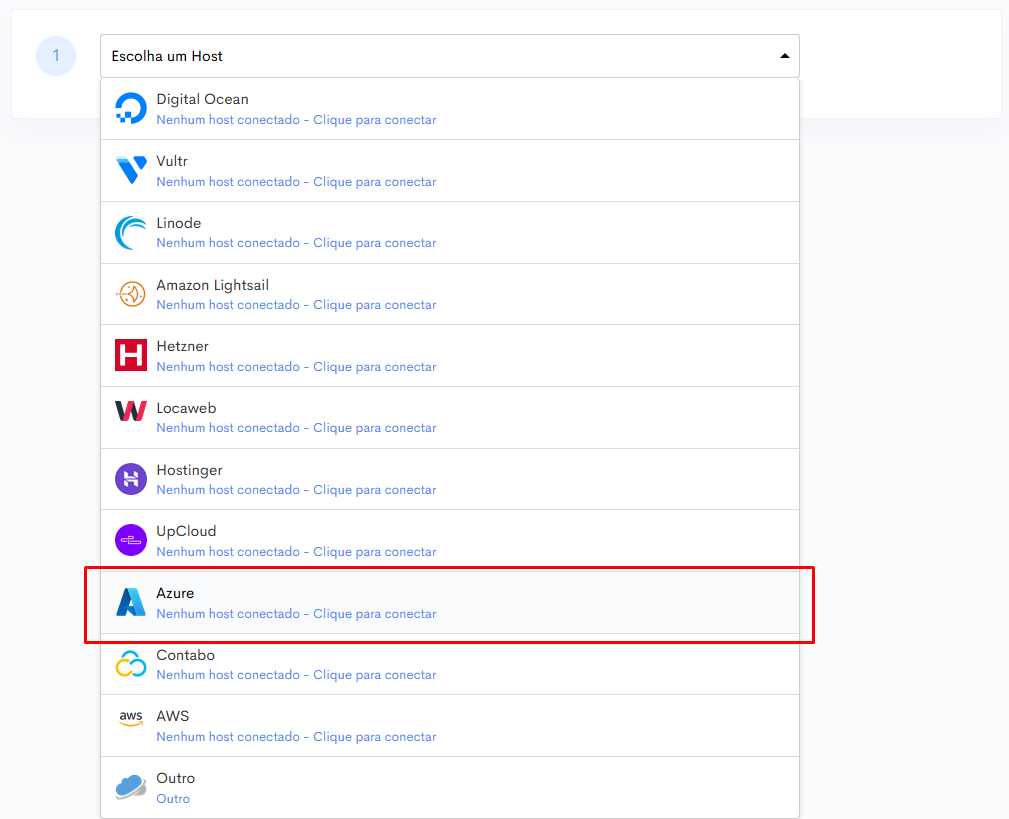This screenshot has width=1009, height=819.
Task: Click connect link under UpCloud
Action: 296,551
